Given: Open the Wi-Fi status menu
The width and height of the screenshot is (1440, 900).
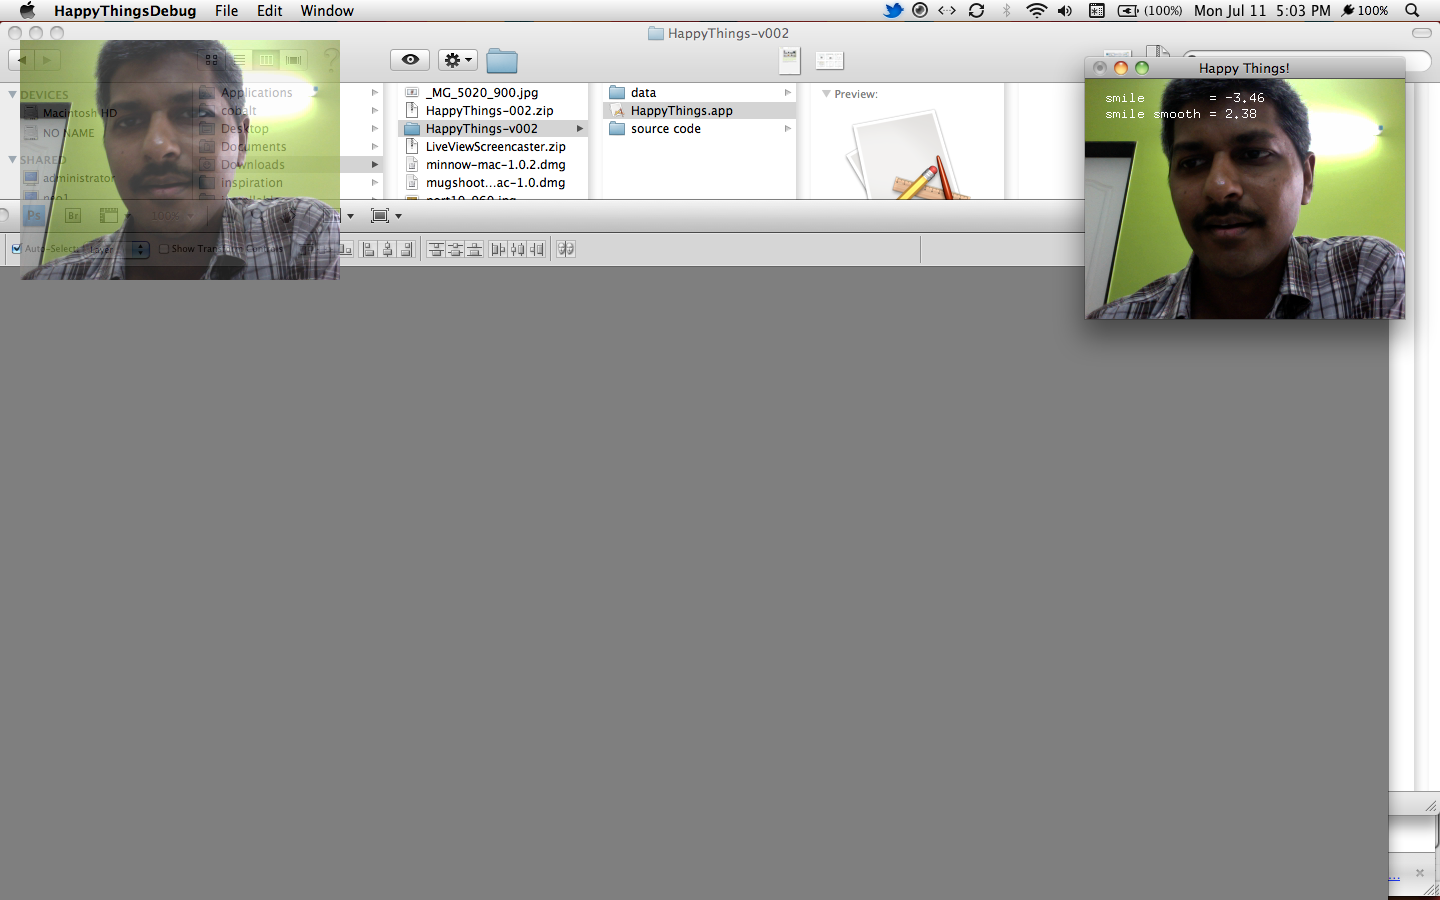Looking at the screenshot, I should tap(1036, 11).
